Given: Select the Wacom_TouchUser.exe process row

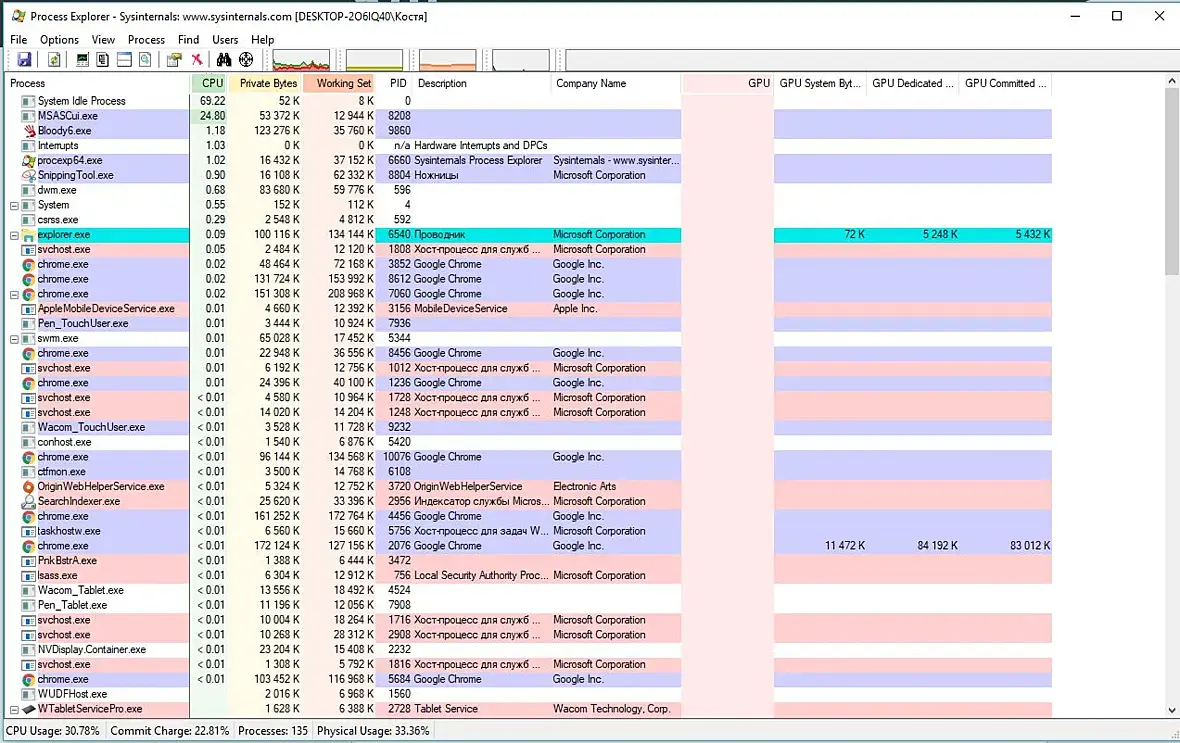Looking at the screenshot, I should tap(529, 428).
